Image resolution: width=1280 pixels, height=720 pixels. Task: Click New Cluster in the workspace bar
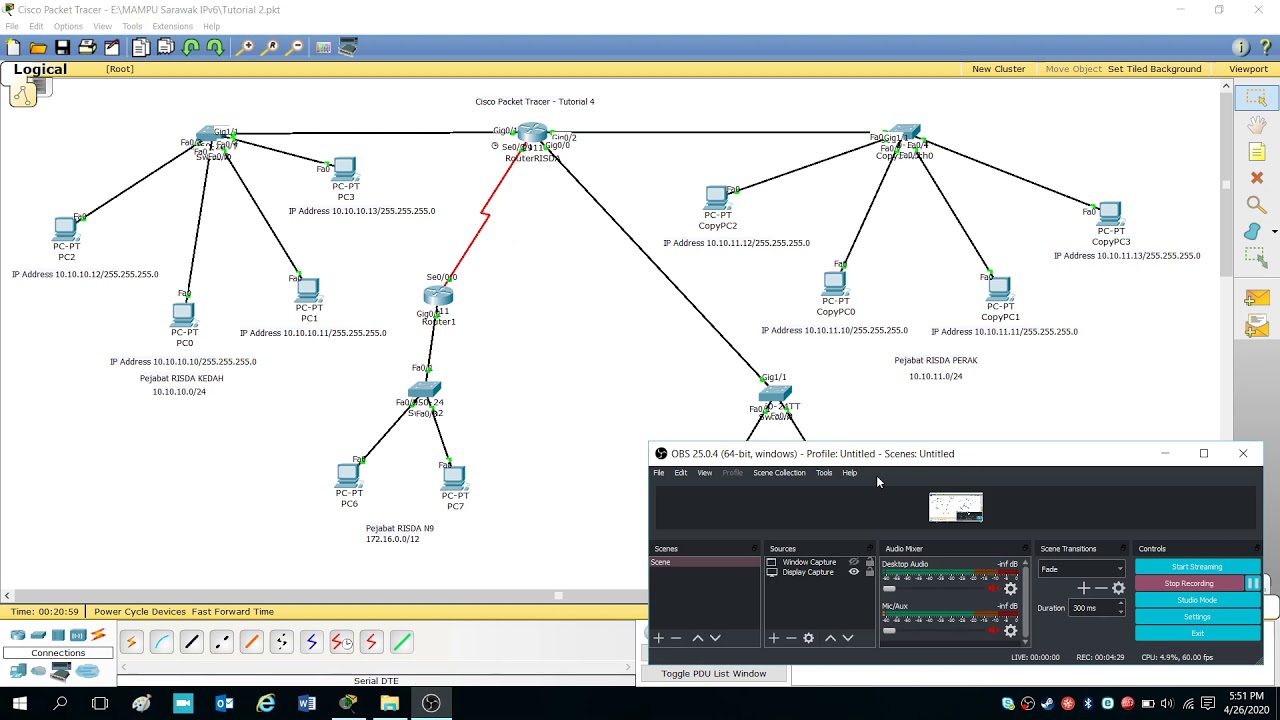click(x=998, y=69)
